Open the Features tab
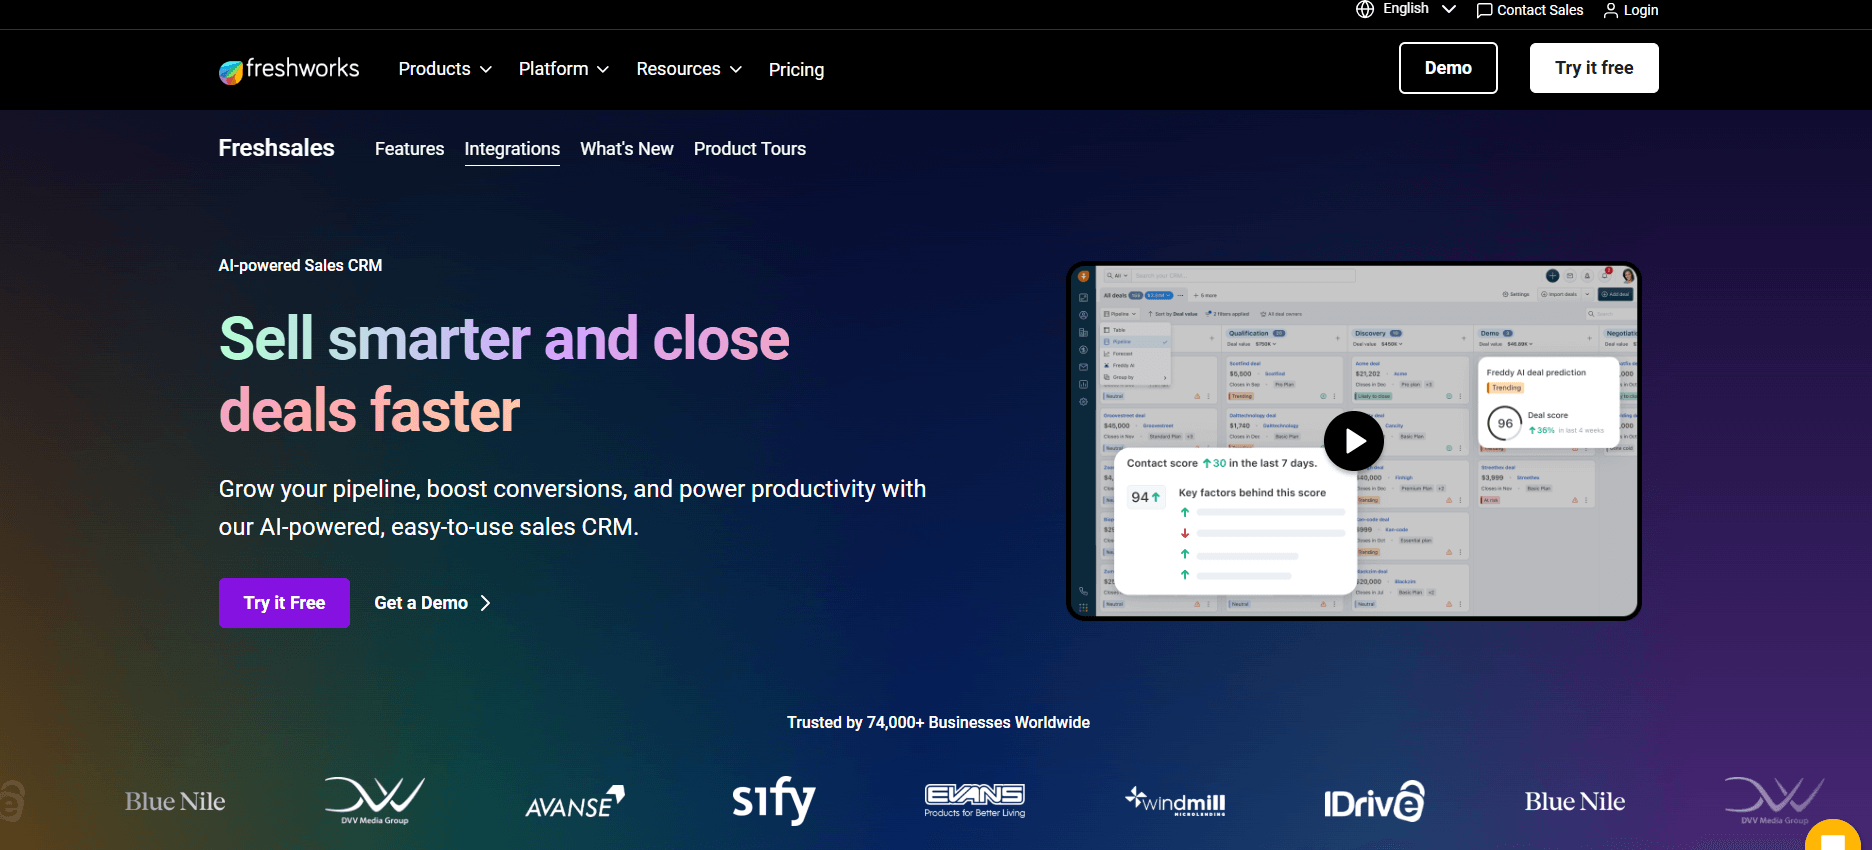Viewport: 1872px width, 850px height. 409,149
